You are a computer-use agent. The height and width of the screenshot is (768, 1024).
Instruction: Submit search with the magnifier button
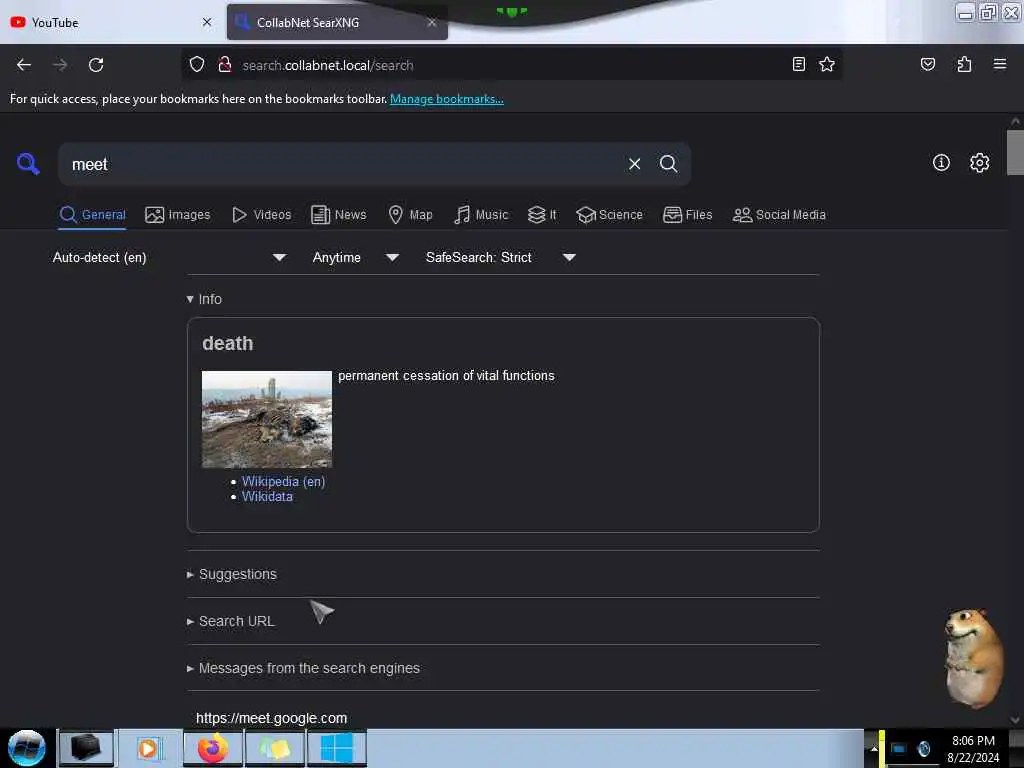pos(668,163)
